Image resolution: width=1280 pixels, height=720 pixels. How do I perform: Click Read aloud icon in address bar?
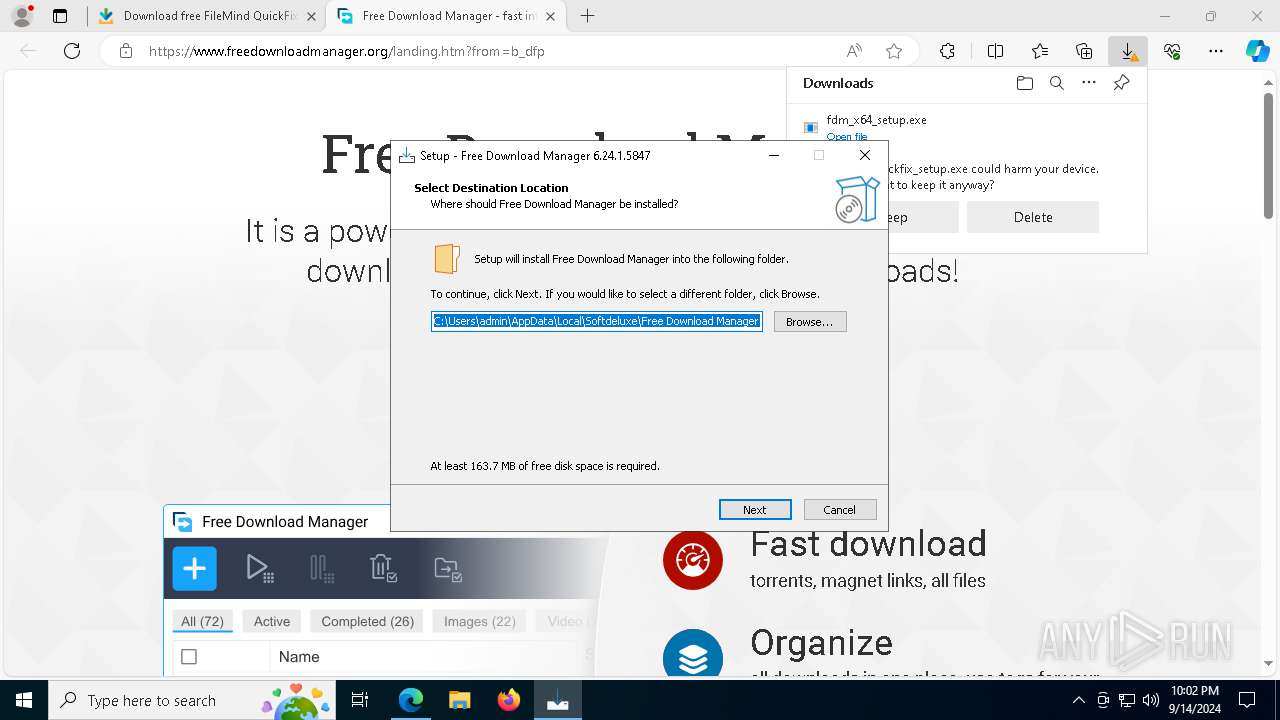pos(854,51)
